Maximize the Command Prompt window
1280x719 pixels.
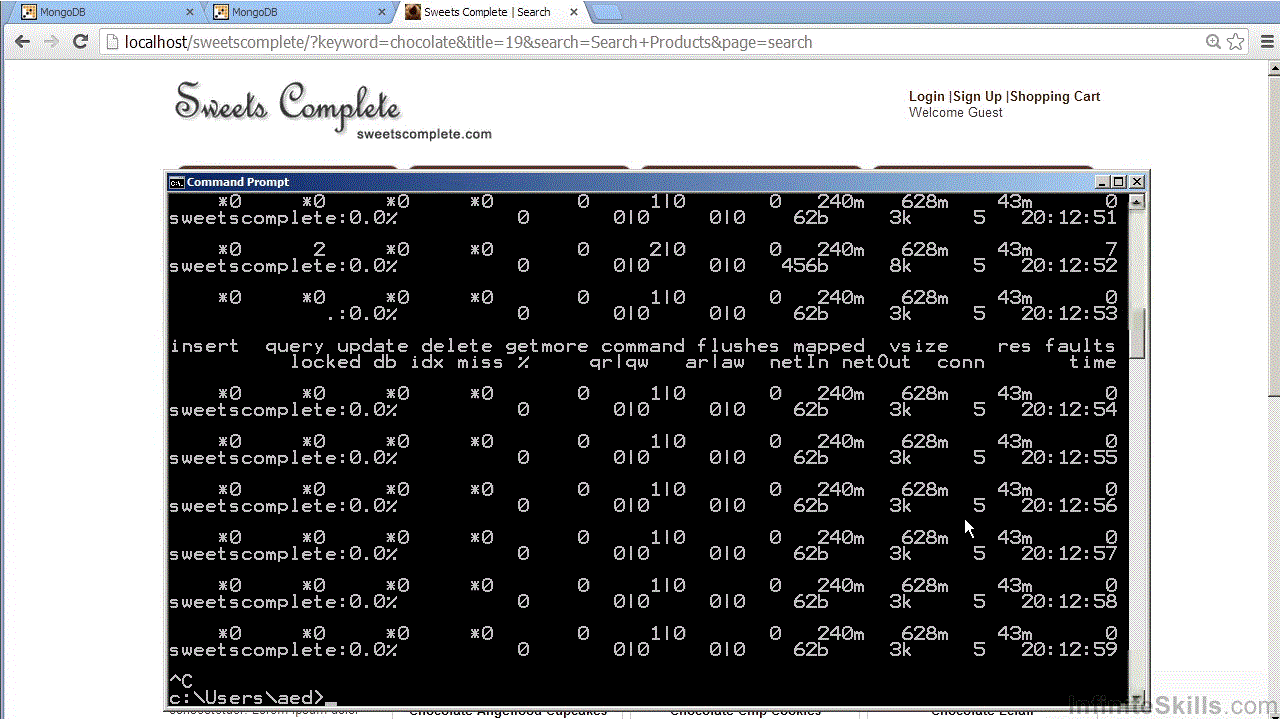(x=1118, y=182)
